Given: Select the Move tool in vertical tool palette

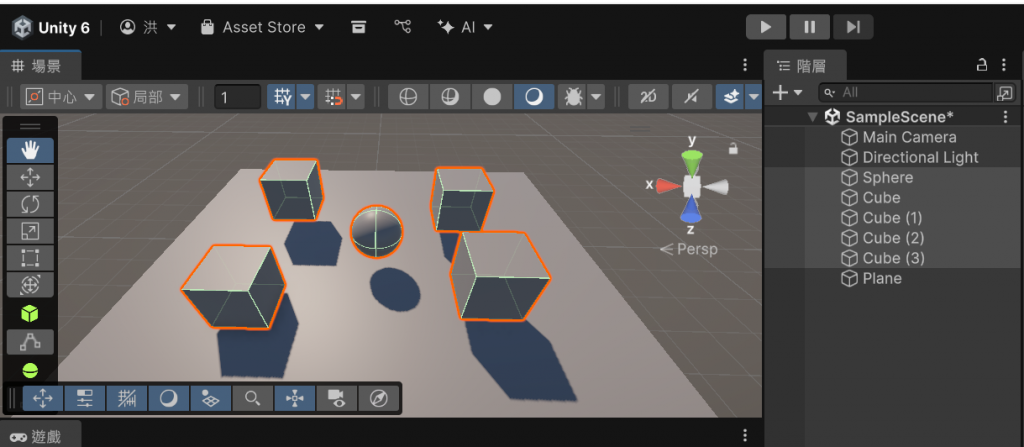Looking at the screenshot, I should (x=30, y=177).
